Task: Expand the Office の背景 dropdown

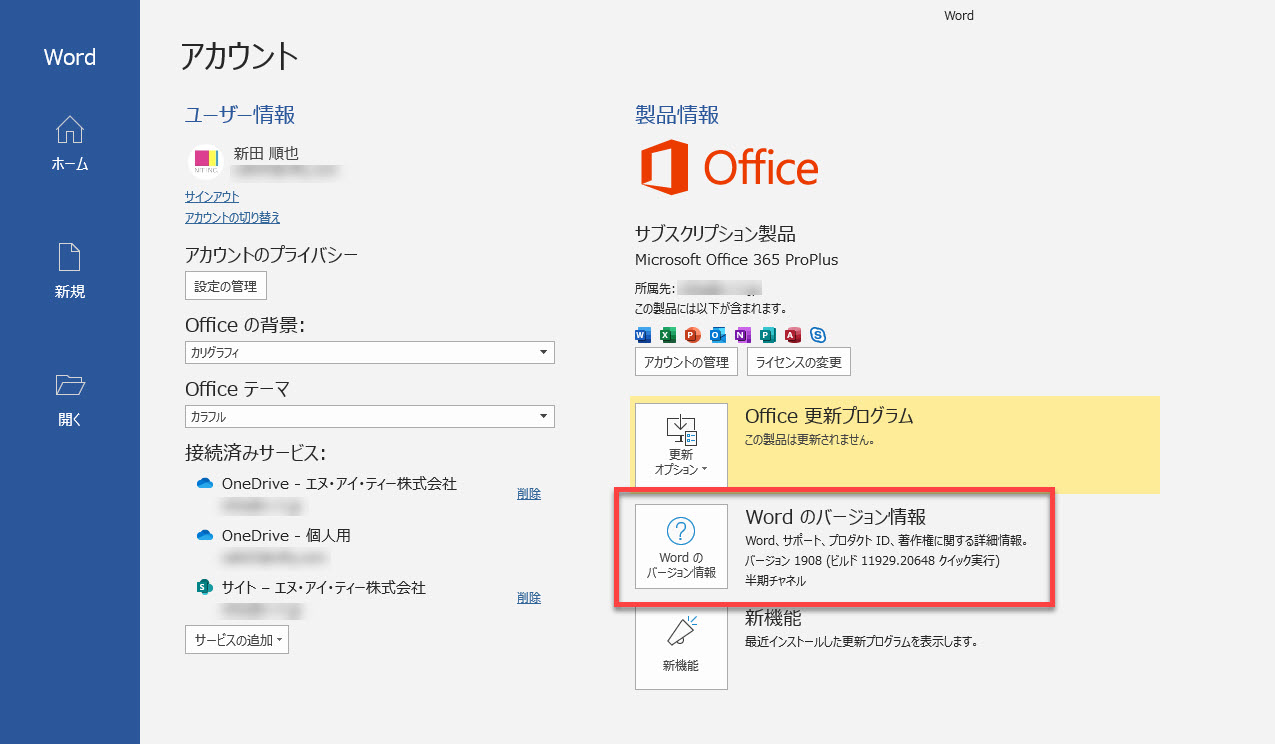Action: [543, 352]
